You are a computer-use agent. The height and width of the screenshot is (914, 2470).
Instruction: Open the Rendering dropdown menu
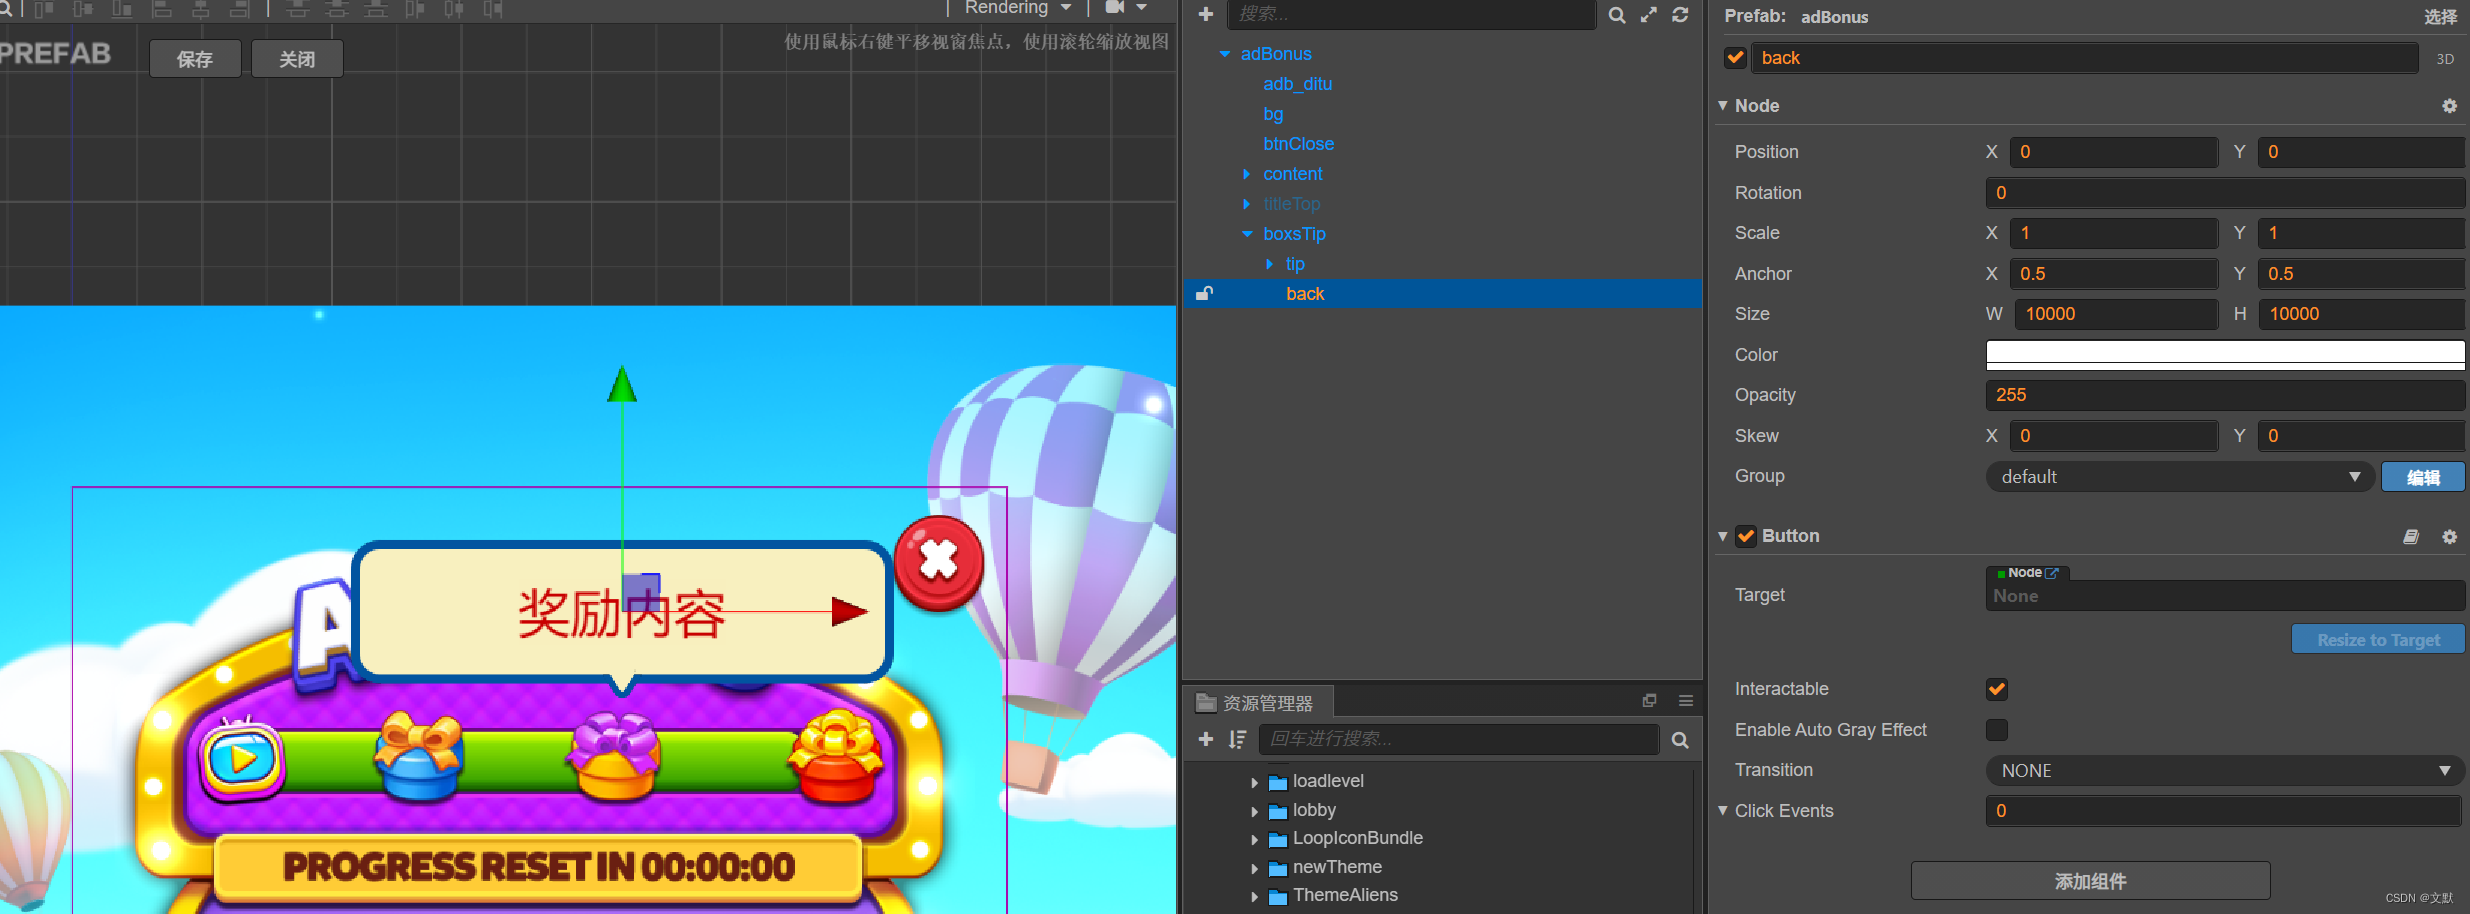pyautogui.click(x=1017, y=8)
